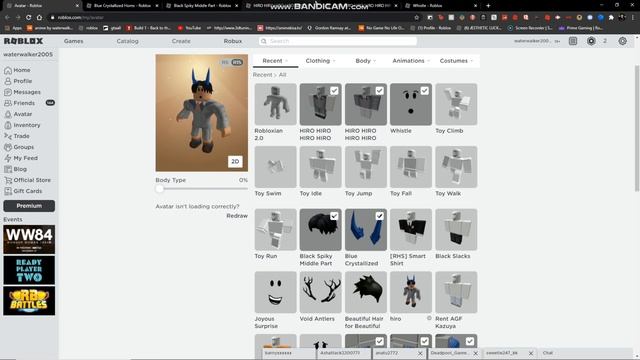Equip the [RHS] Smart Shirt
Screen dimensions: 640x360
tap(411, 230)
